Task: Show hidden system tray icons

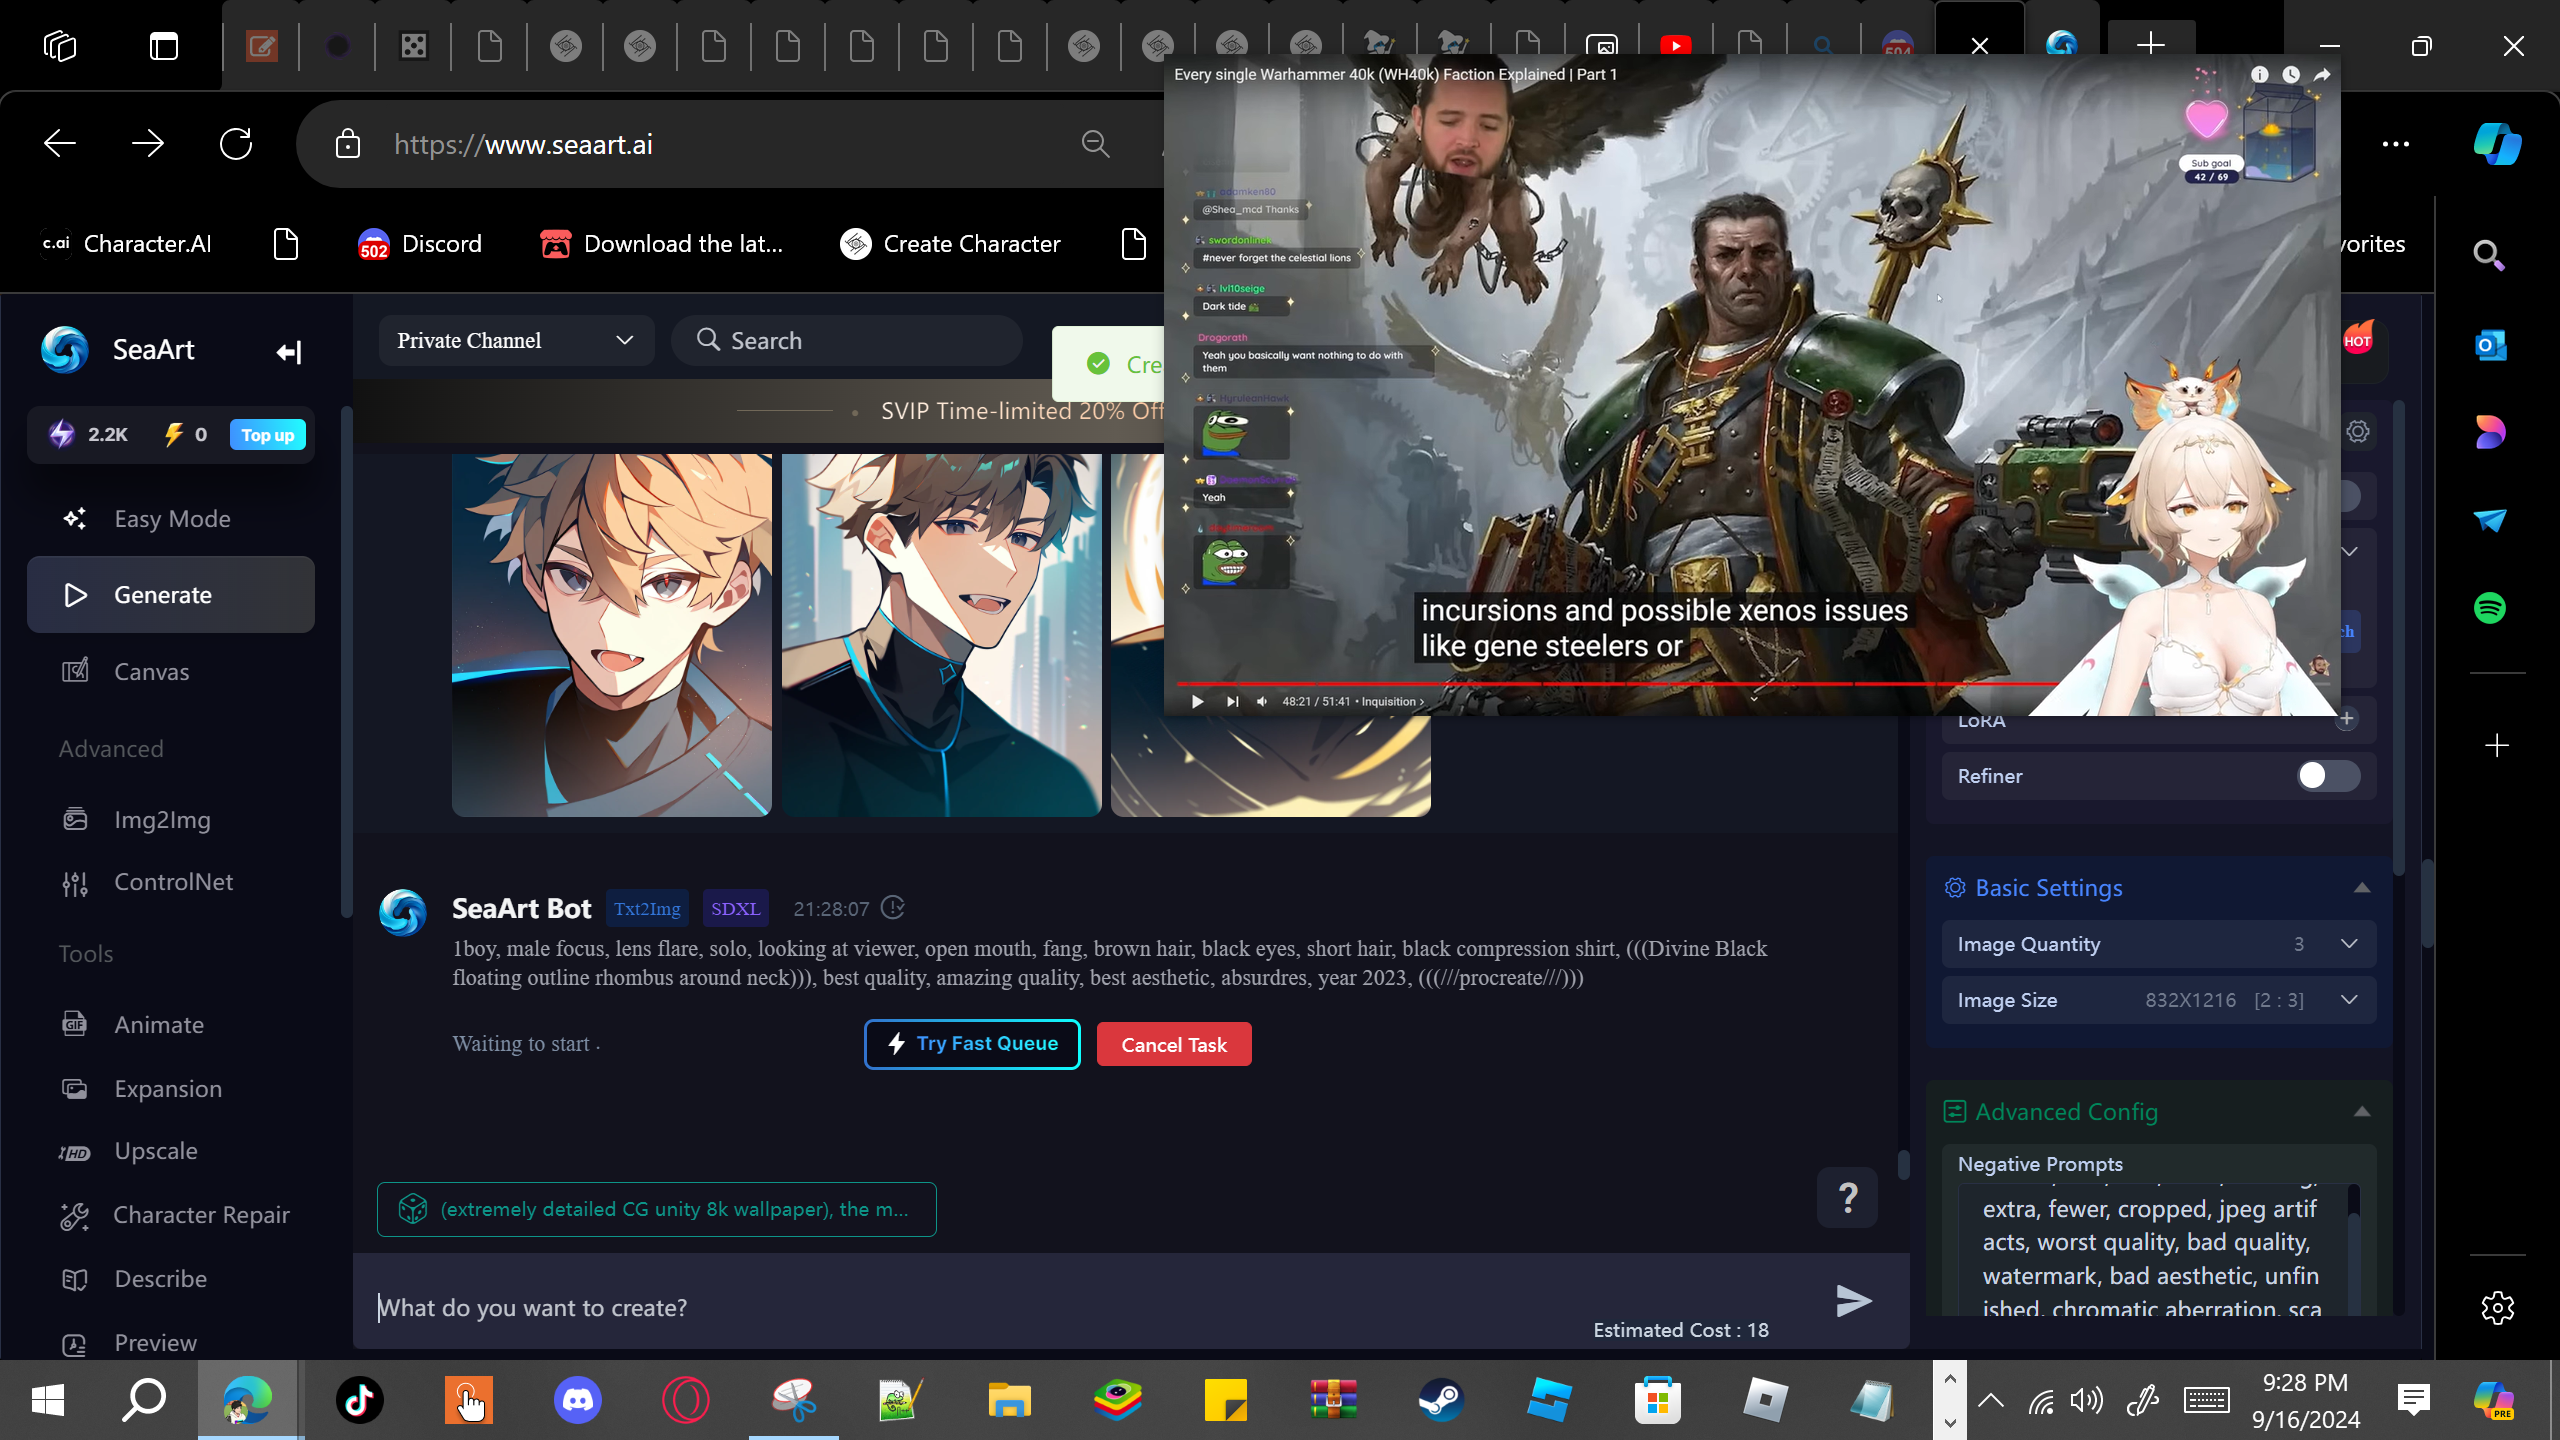Action: [x=1991, y=1400]
